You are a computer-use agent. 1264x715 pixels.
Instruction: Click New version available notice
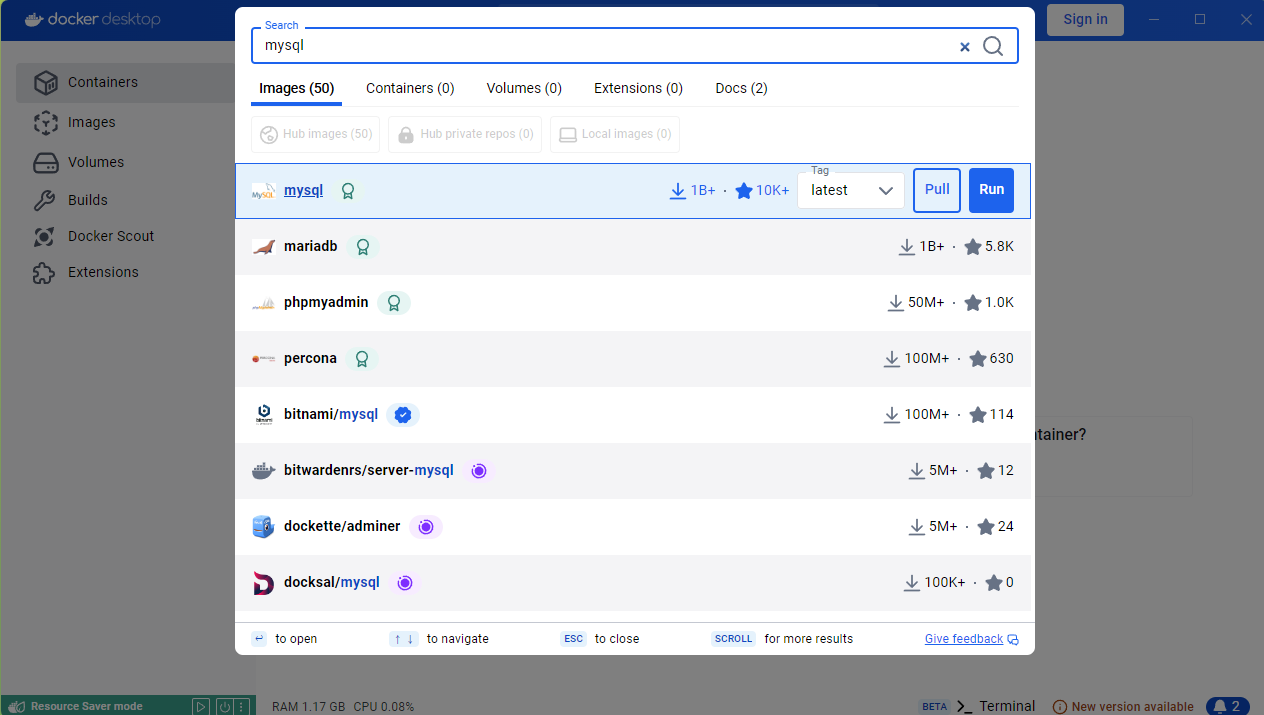(1123, 706)
